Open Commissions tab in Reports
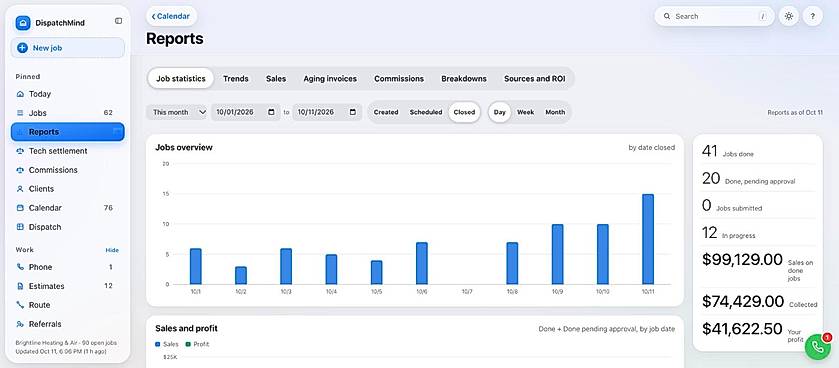Viewport: 839px width, 368px height. click(399, 79)
